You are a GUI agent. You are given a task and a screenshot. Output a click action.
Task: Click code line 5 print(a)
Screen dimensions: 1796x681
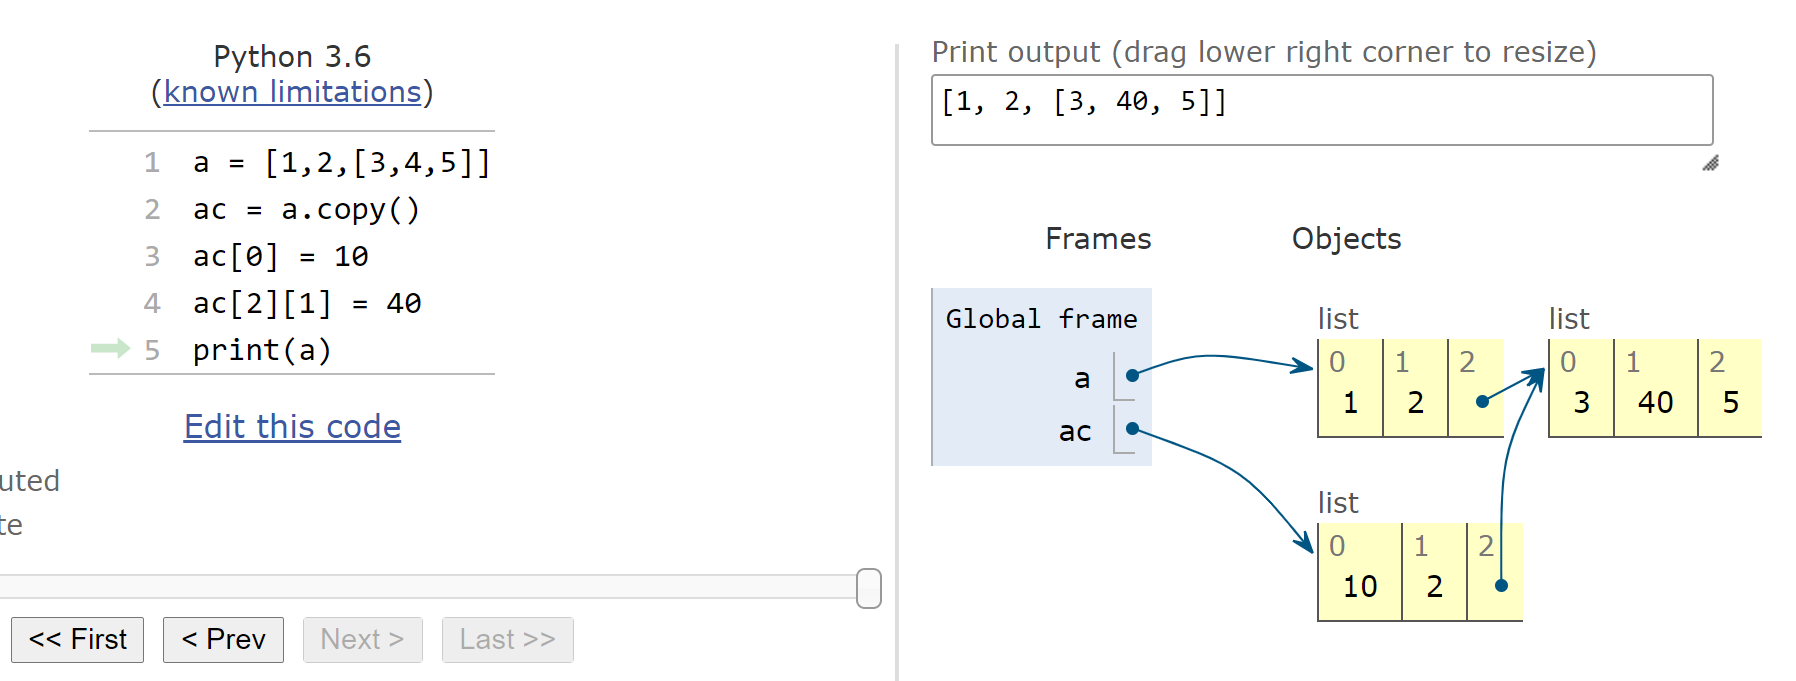click(x=261, y=350)
